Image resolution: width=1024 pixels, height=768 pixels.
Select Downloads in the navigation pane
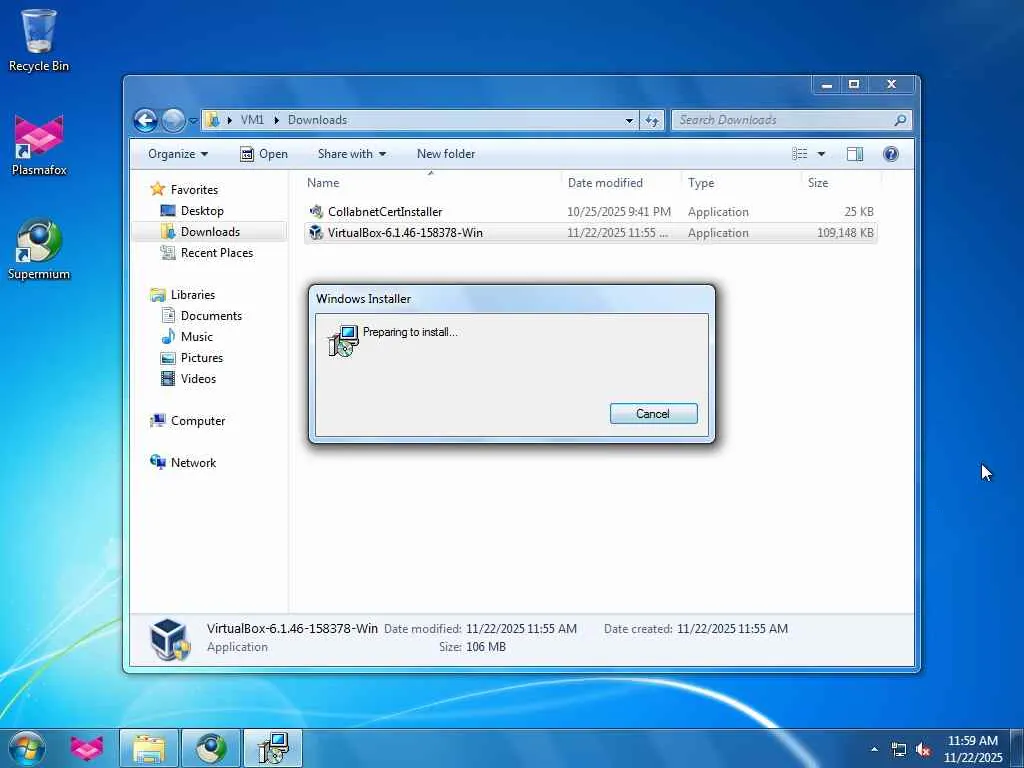pyautogui.click(x=210, y=232)
